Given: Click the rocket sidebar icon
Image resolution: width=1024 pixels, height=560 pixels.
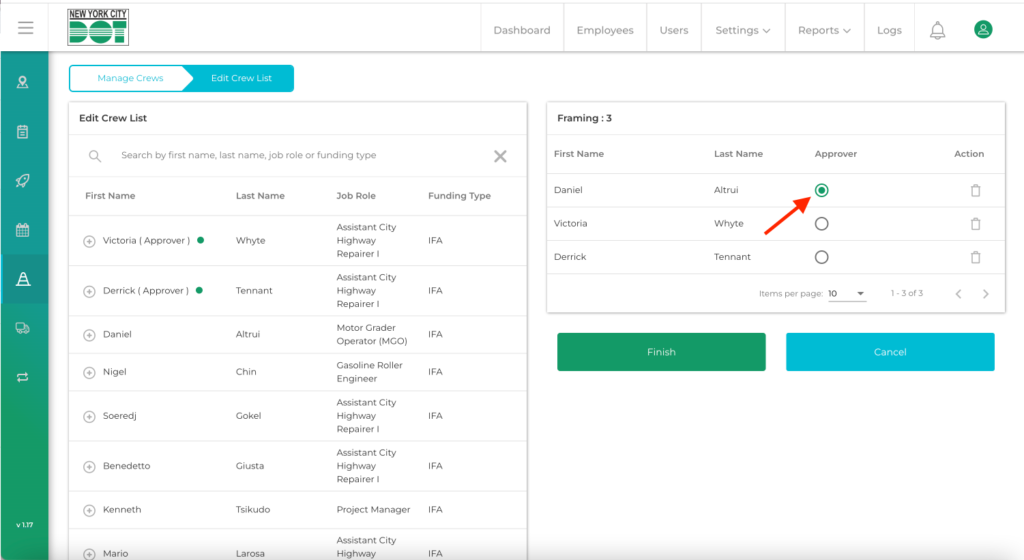Looking at the screenshot, I should [x=23, y=181].
